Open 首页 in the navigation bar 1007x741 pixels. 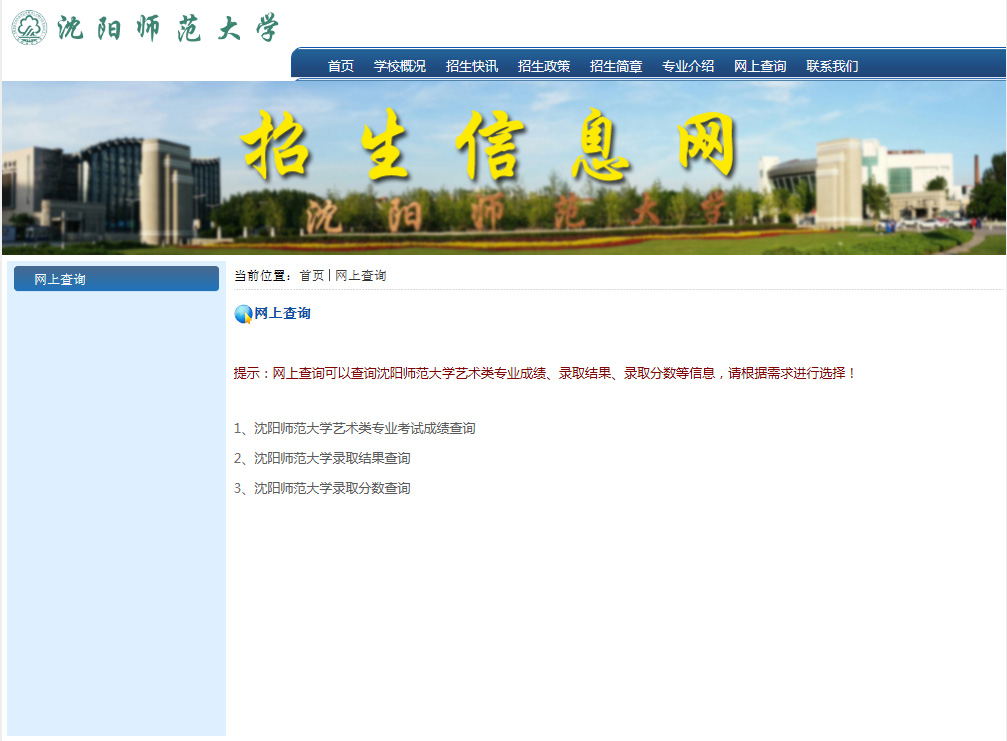tap(340, 66)
